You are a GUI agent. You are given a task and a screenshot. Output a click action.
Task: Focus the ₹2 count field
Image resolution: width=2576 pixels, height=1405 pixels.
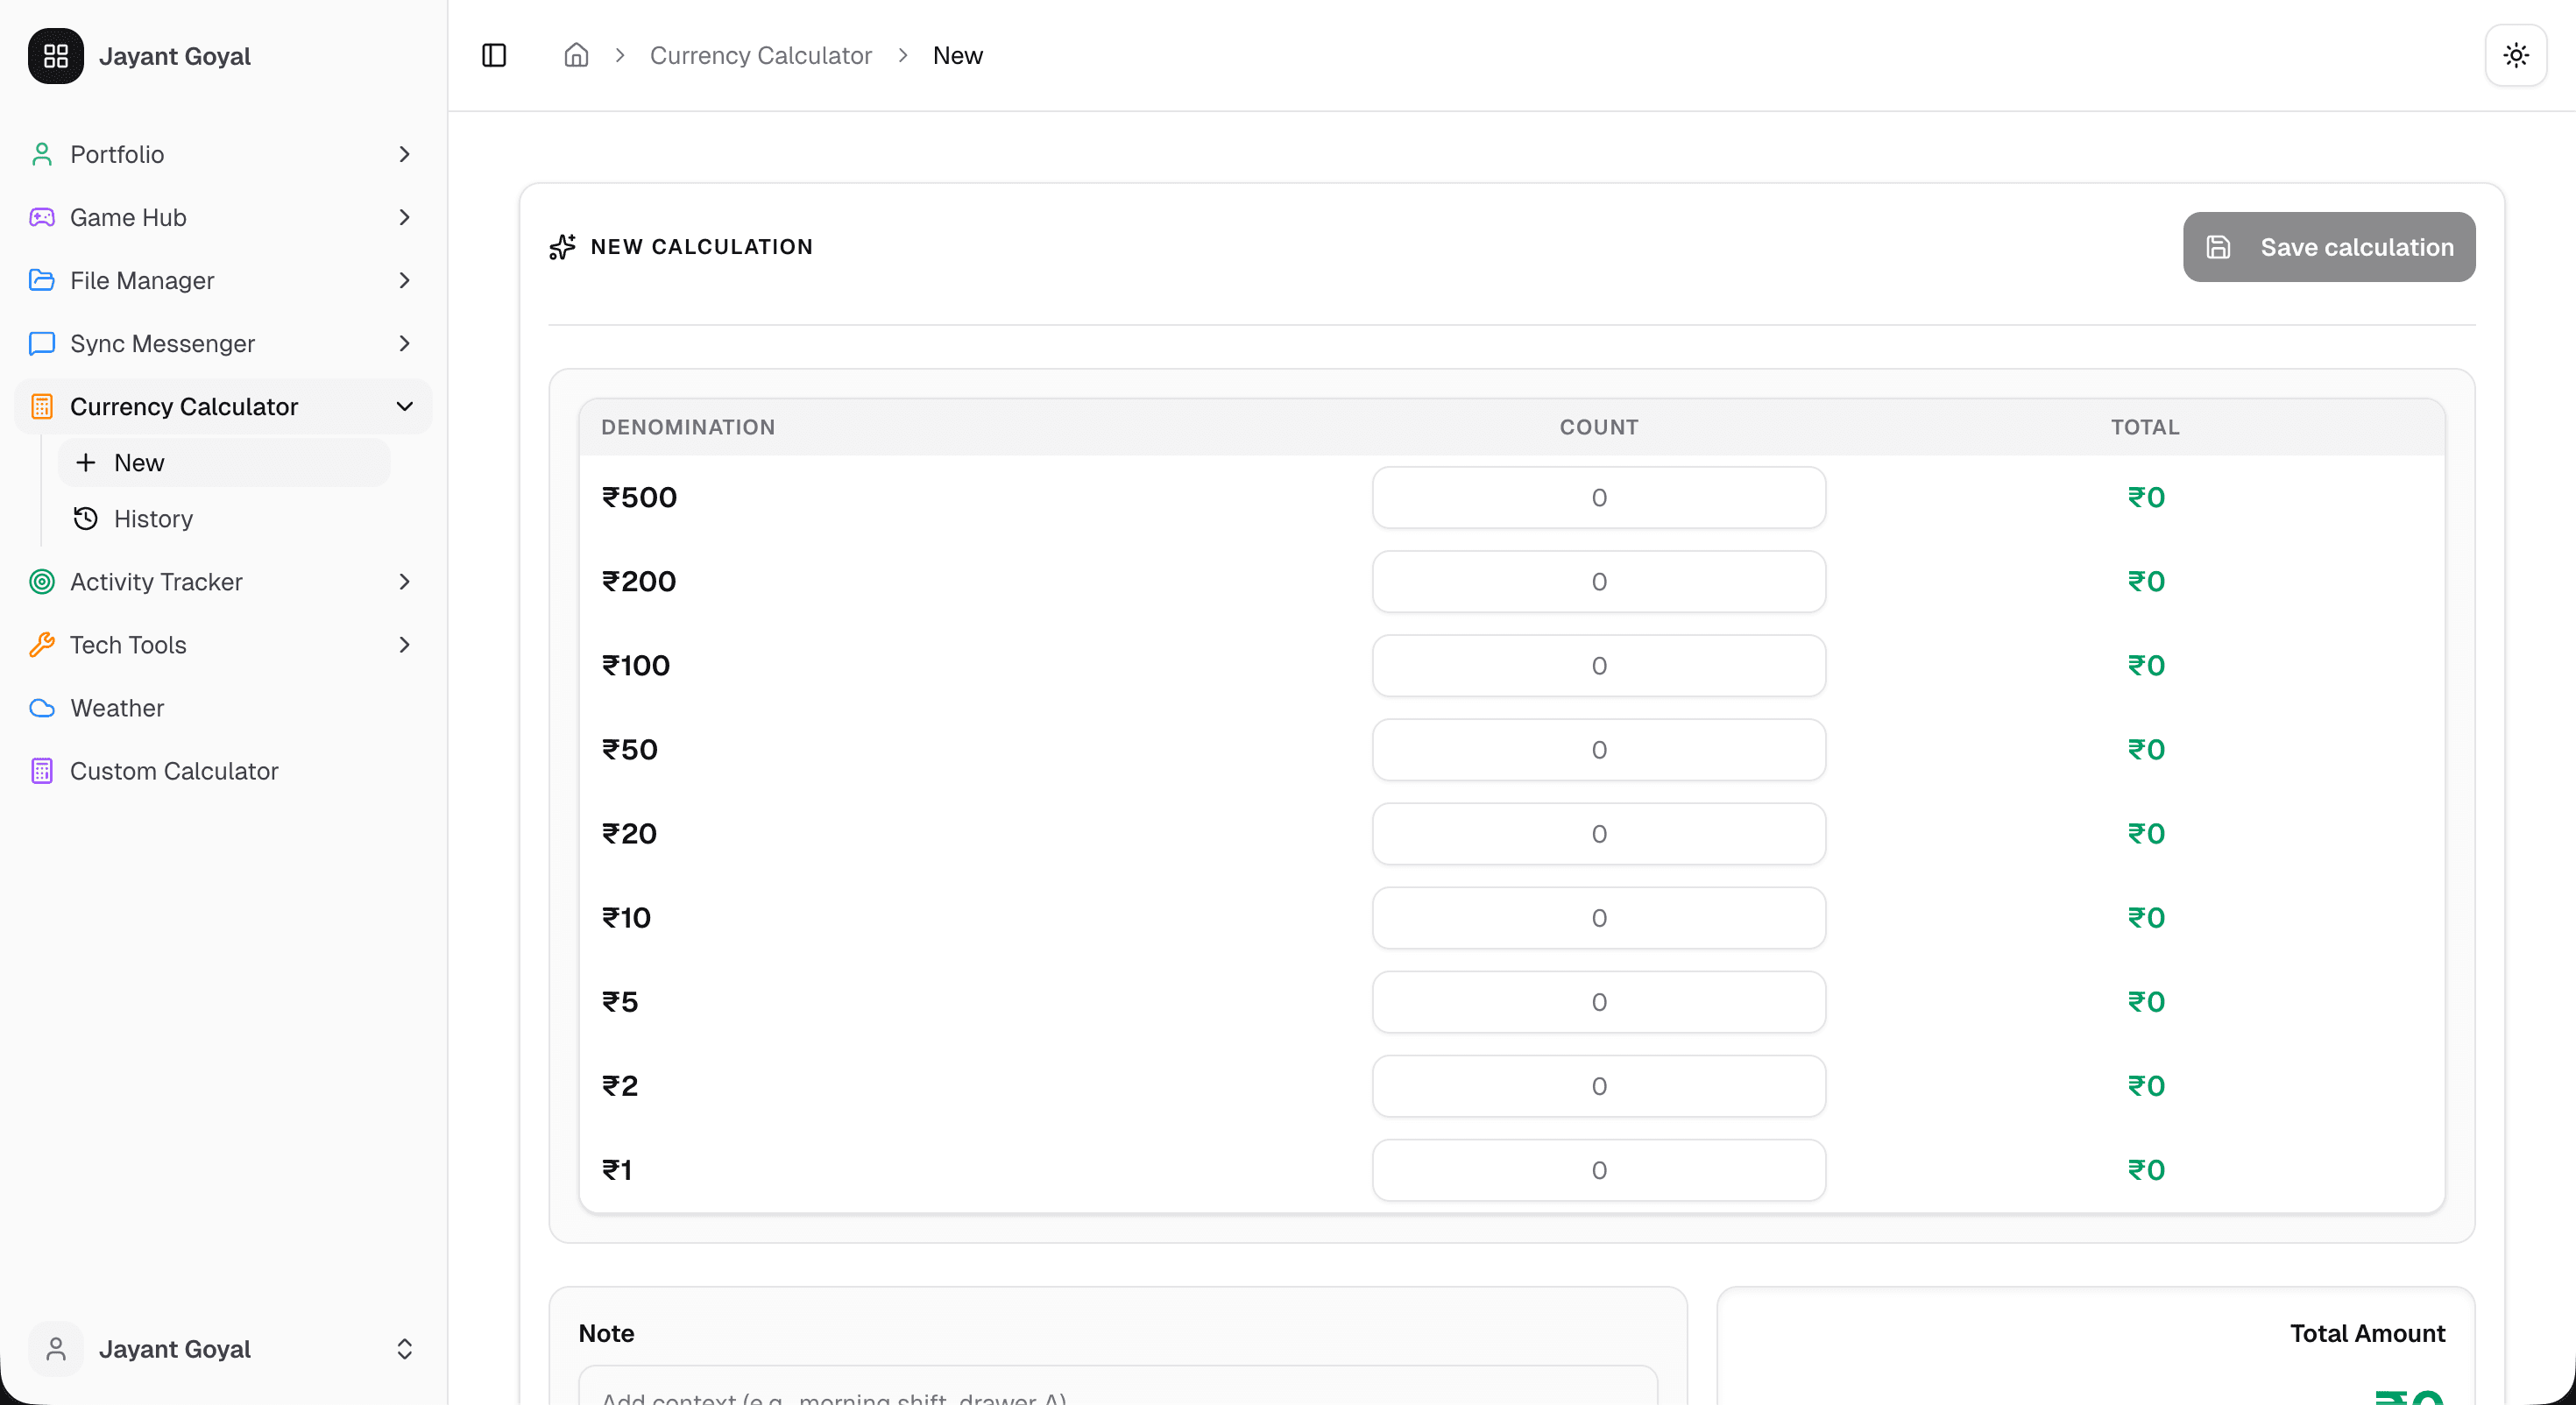click(1599, 1085)
